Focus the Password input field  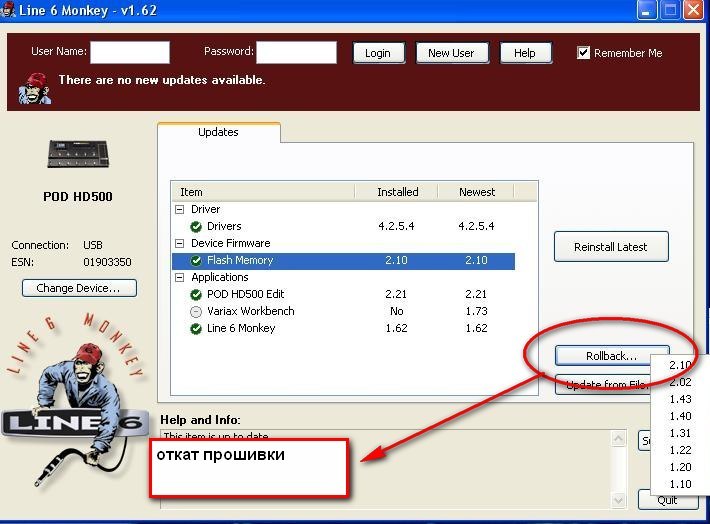tap(297, 52)
